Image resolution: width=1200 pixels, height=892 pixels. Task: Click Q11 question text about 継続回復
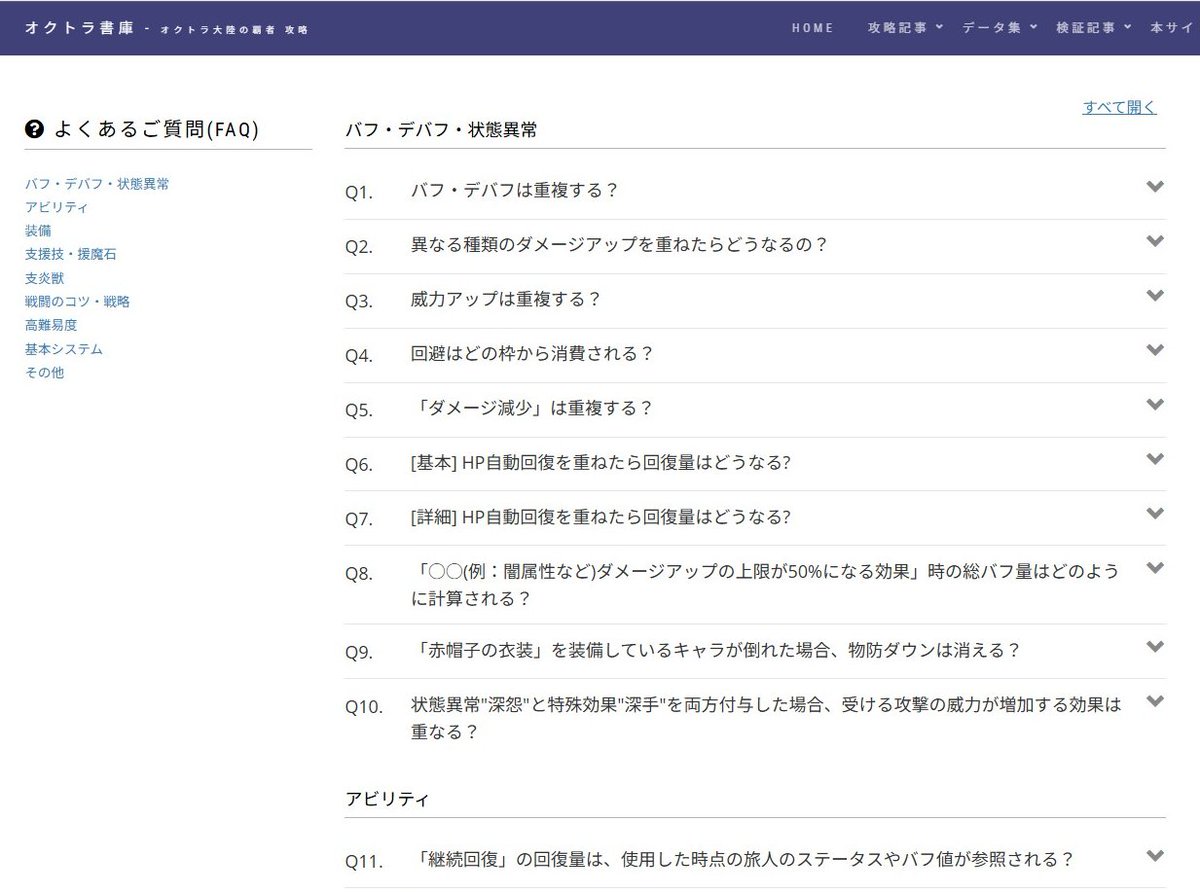743,859
